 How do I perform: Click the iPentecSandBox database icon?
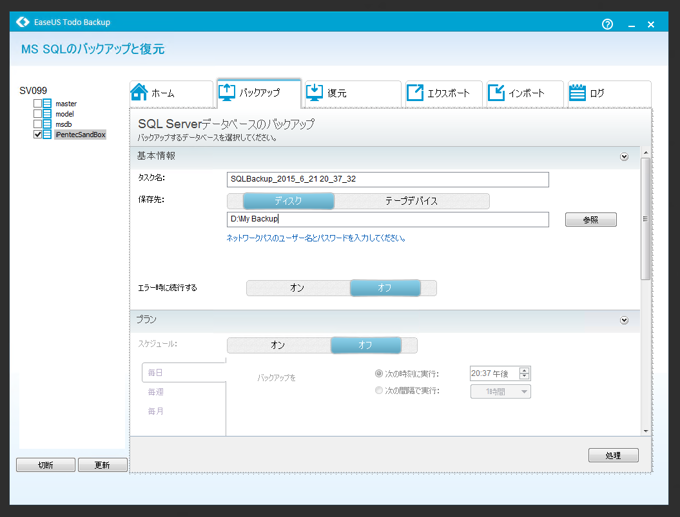(47, 134)
